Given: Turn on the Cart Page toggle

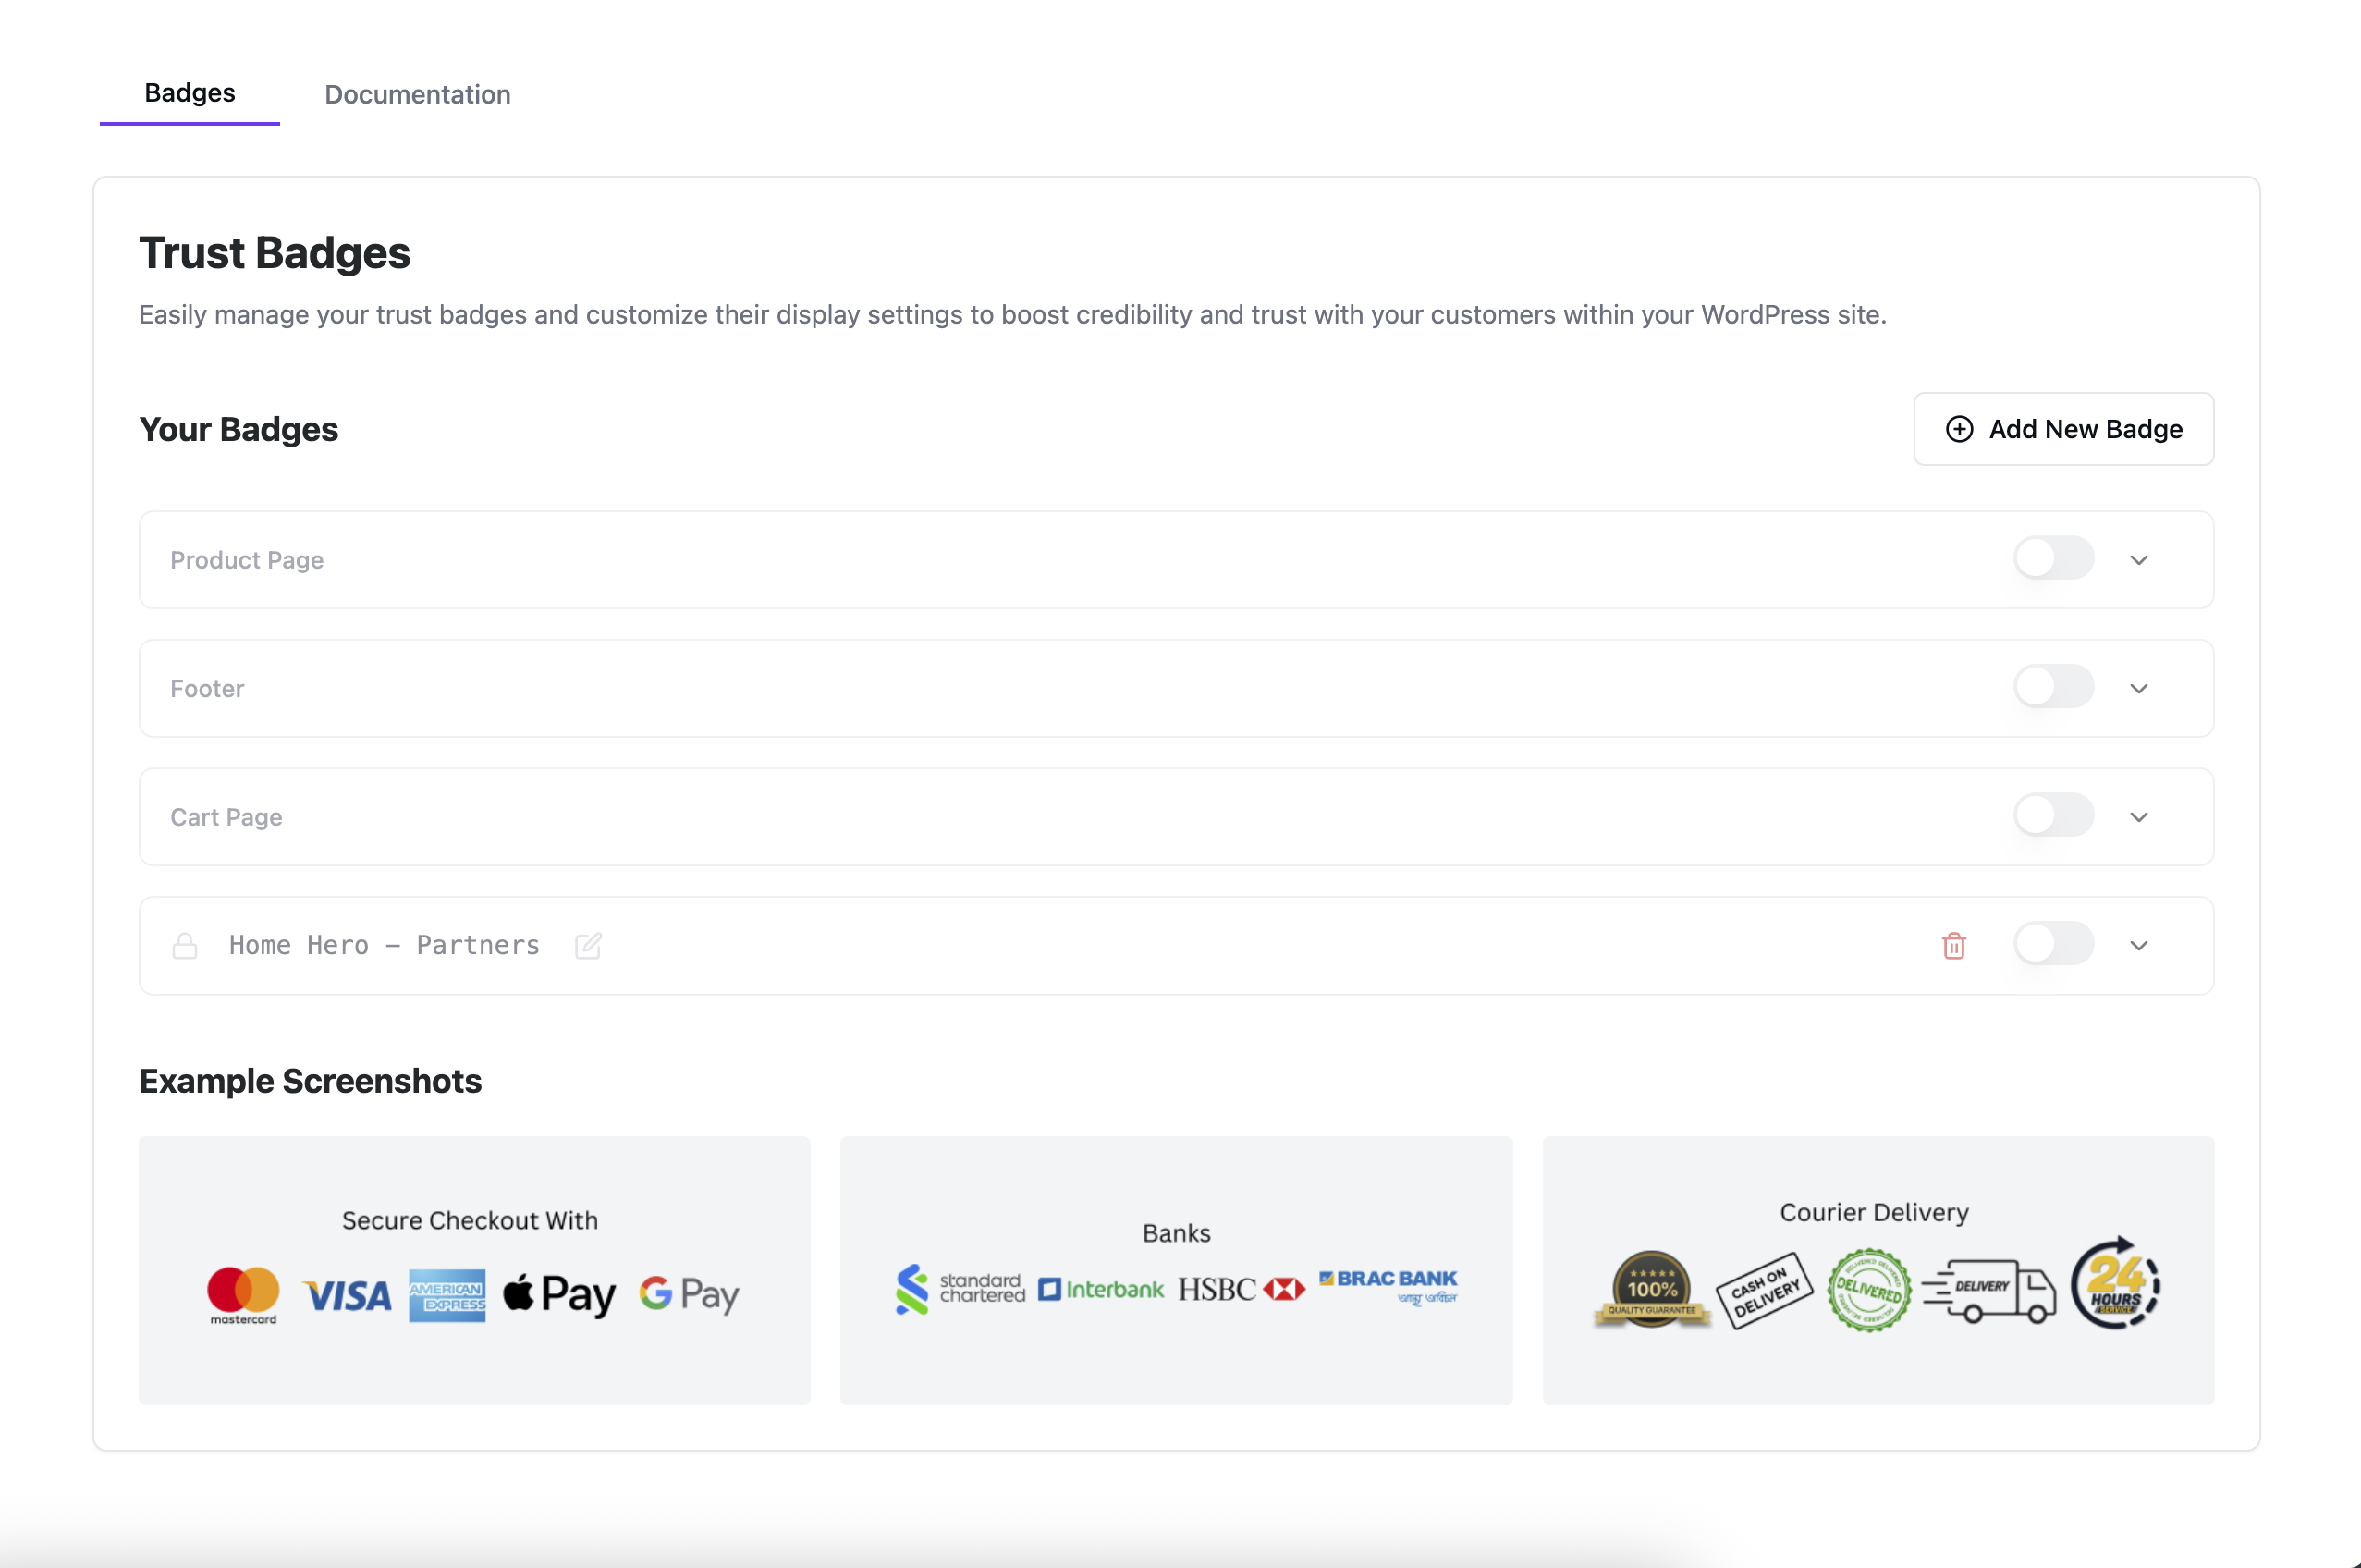Looking at the screenshot, I should tap(2053, 815).
